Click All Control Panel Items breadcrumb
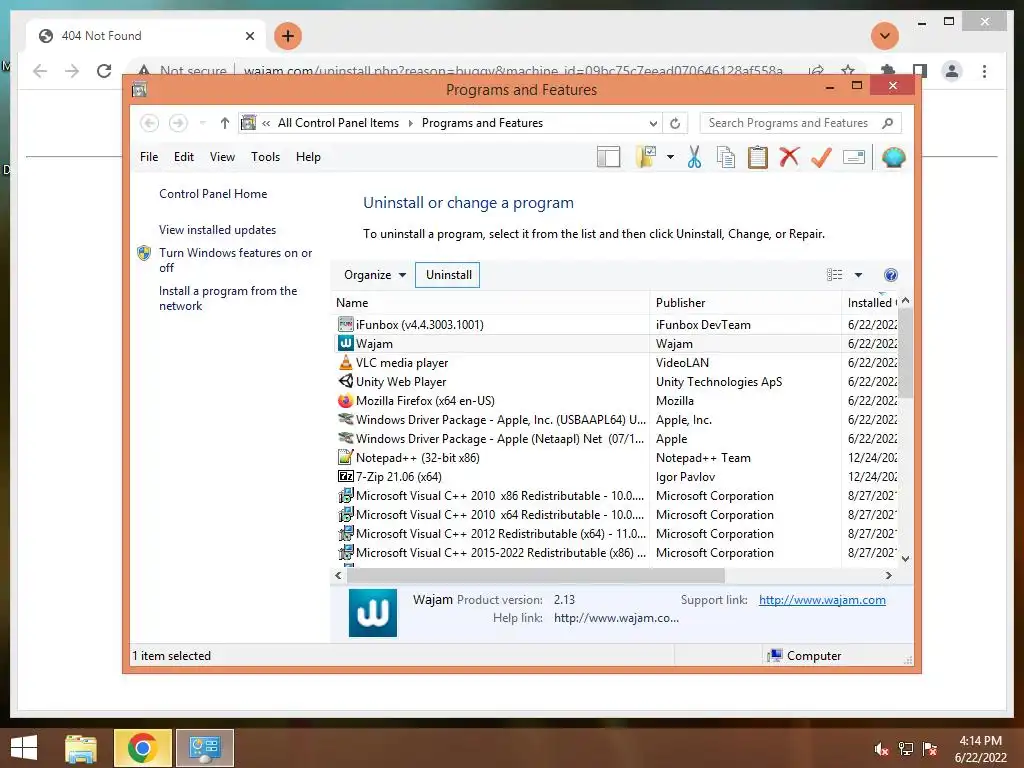Viewport: 1024px width, 768px height. click(338, 123)
